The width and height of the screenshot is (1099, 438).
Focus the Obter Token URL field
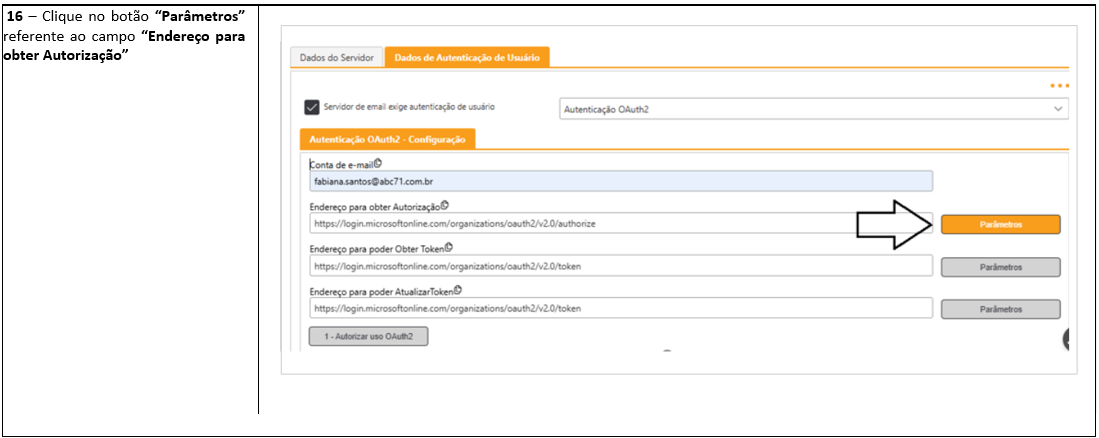620,267
